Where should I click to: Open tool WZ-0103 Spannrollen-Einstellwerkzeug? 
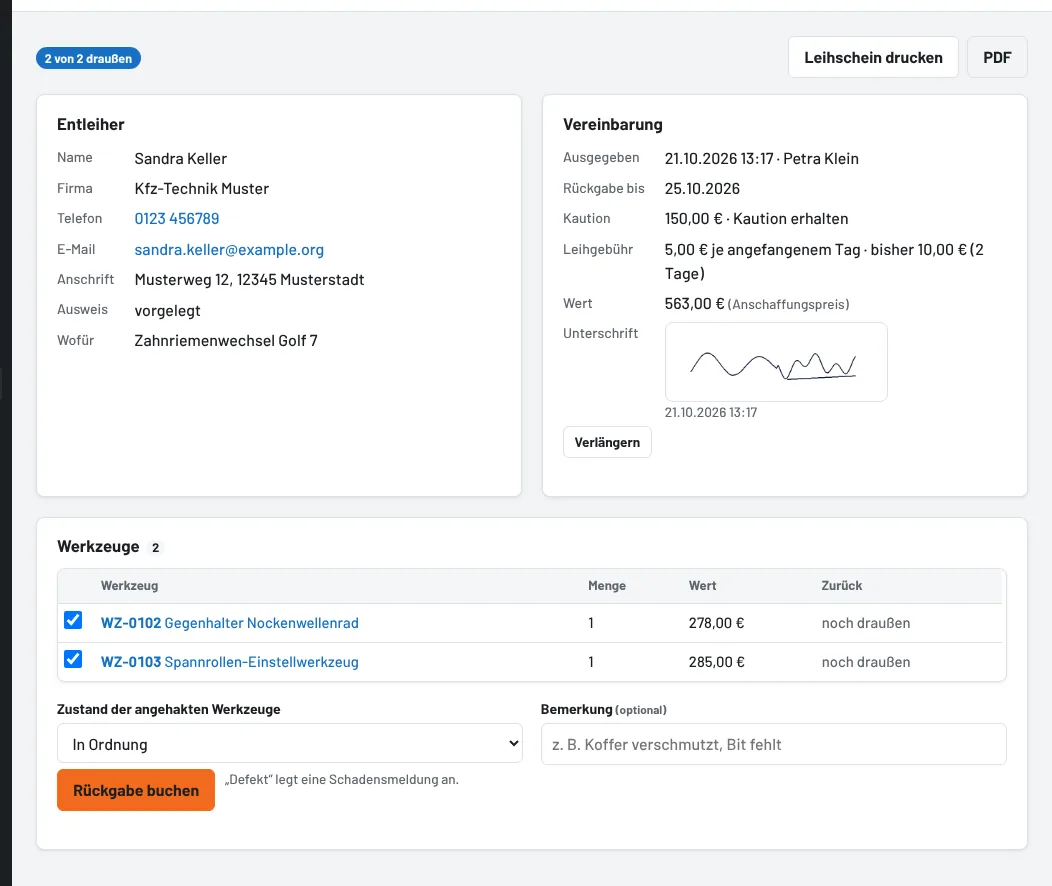click(x=229, y=662)
